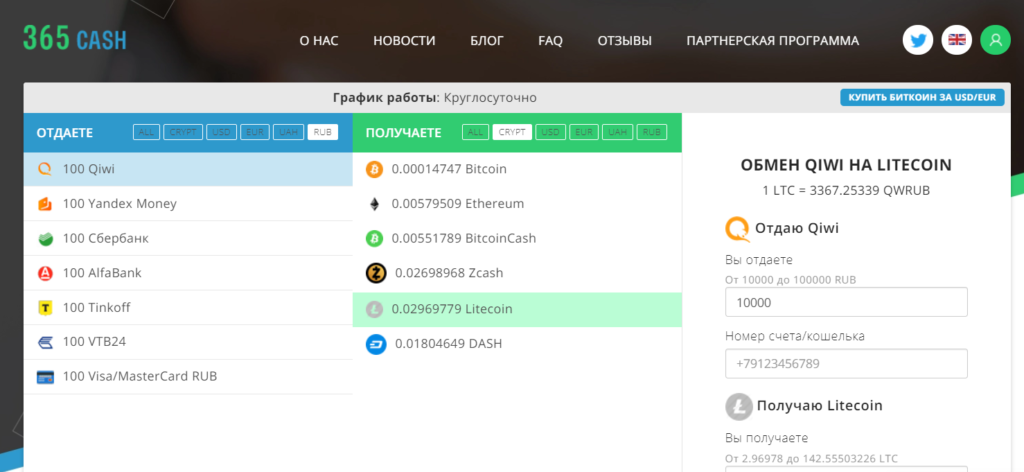1024x472 pixels.
Task: Click the Номер счета/кошелька input field
Action: 846,364
